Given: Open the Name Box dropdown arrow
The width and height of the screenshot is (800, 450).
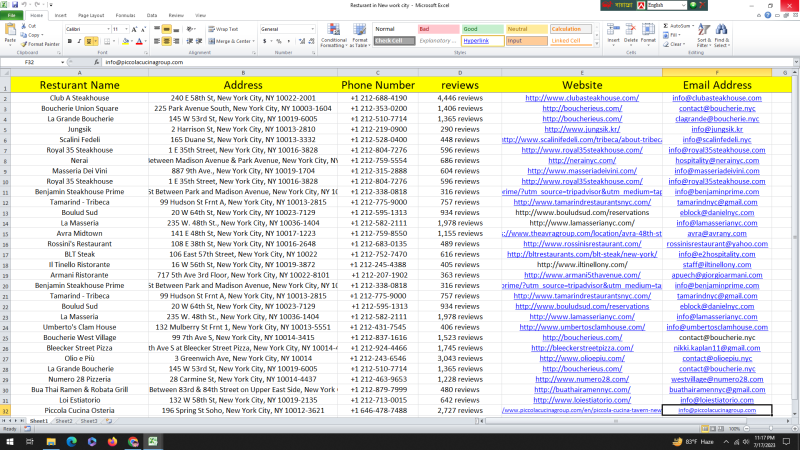Looking at the screenshot, I should coord(62,62).
